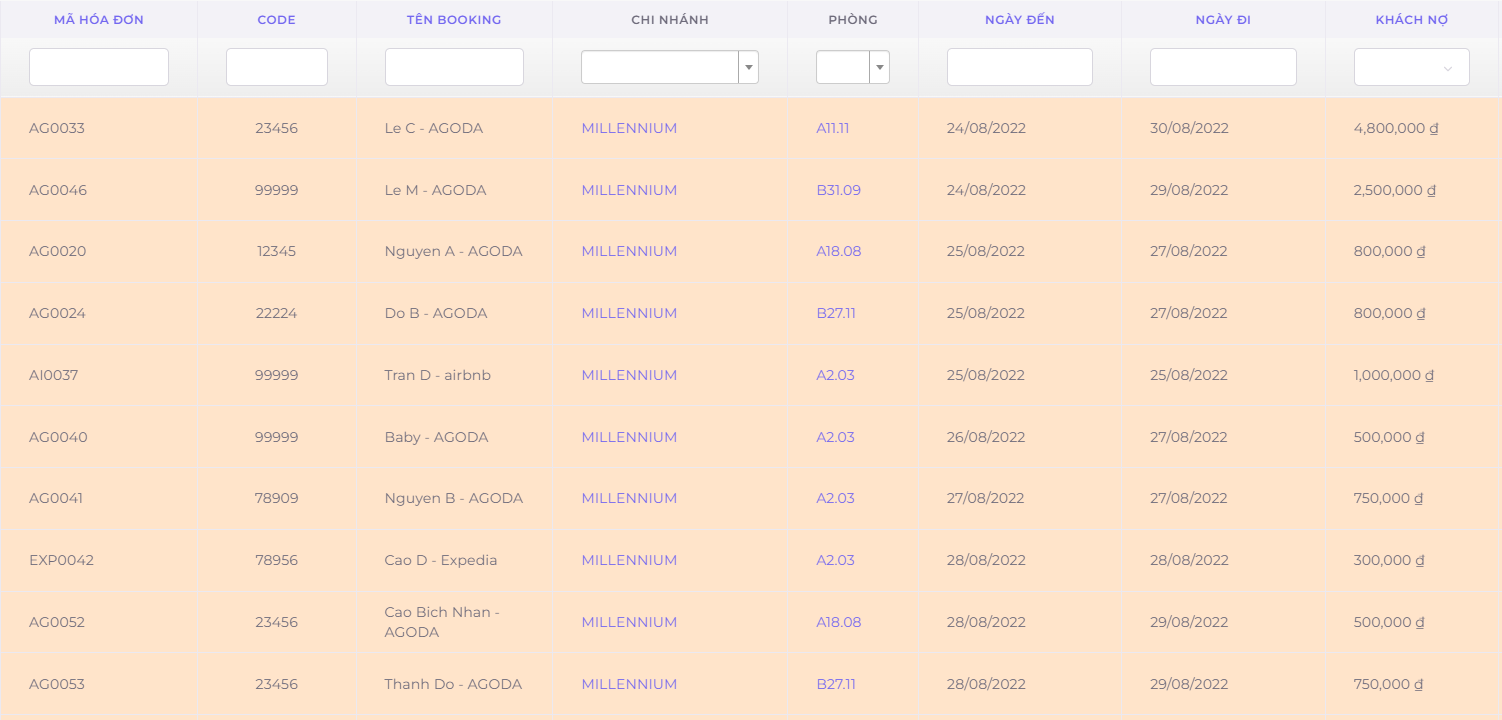Sort by Mã Hóa Đơn column header

click(x=99, y=20)
